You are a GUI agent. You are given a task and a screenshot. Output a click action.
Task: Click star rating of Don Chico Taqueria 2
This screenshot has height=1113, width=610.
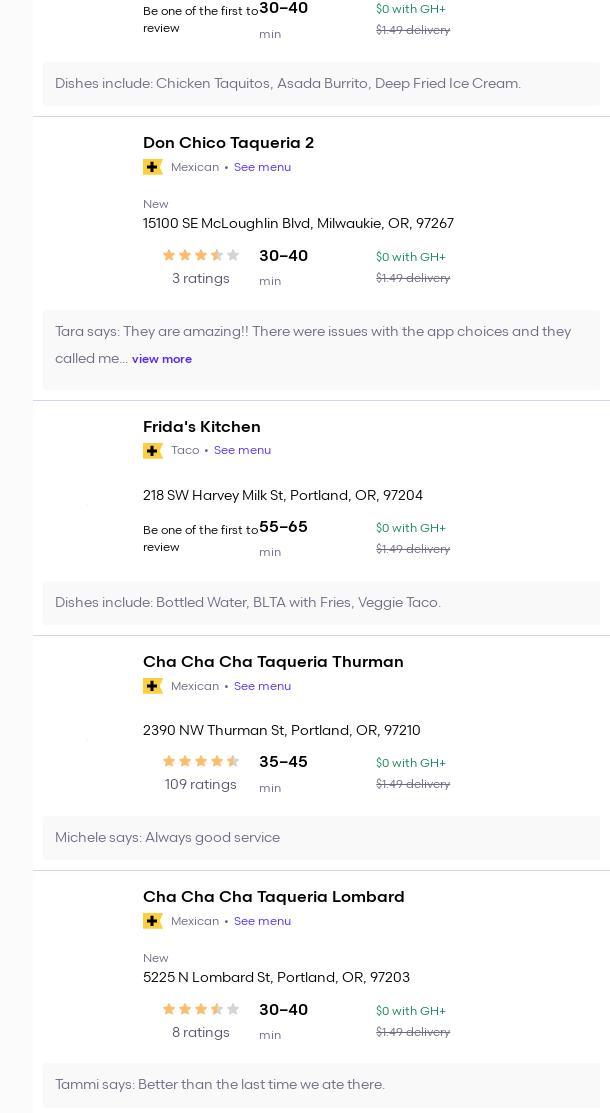pyautogui.click(x=200, y=256)
